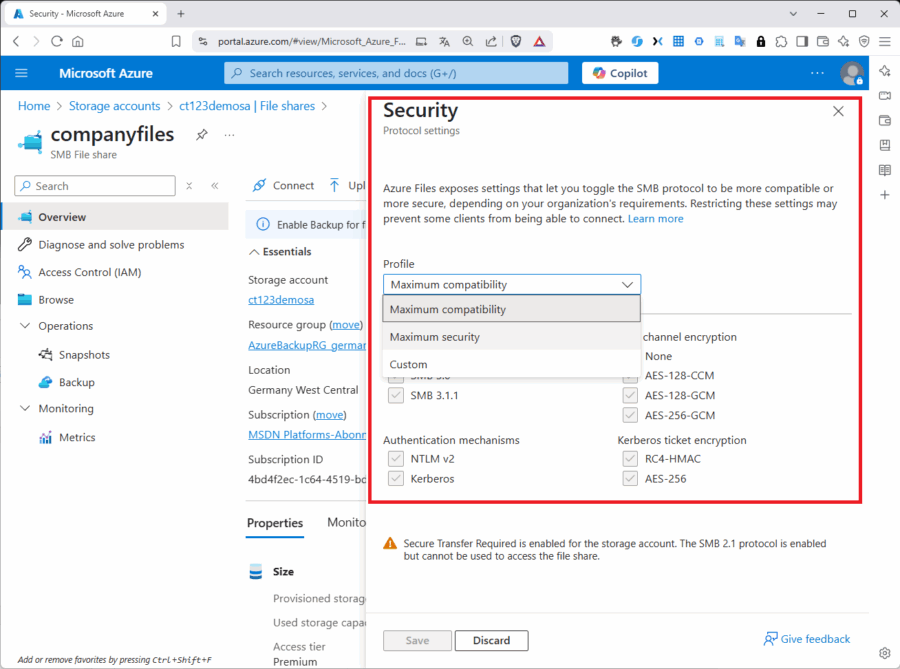
Task: Open the Profile dropdown
Action: tap(511, 285)
